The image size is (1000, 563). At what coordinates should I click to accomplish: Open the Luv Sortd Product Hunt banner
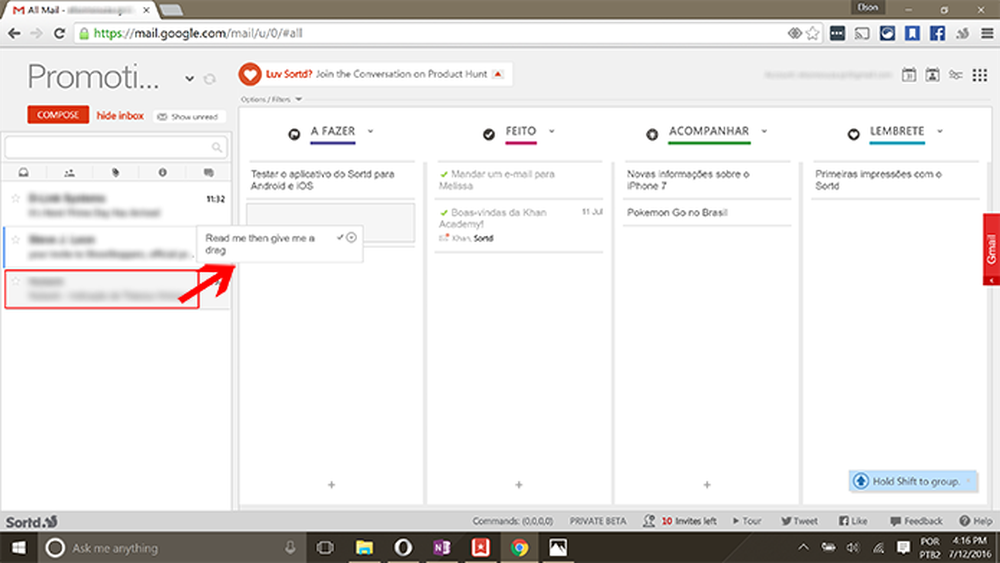pyautogui.click(x=376, y=74)
